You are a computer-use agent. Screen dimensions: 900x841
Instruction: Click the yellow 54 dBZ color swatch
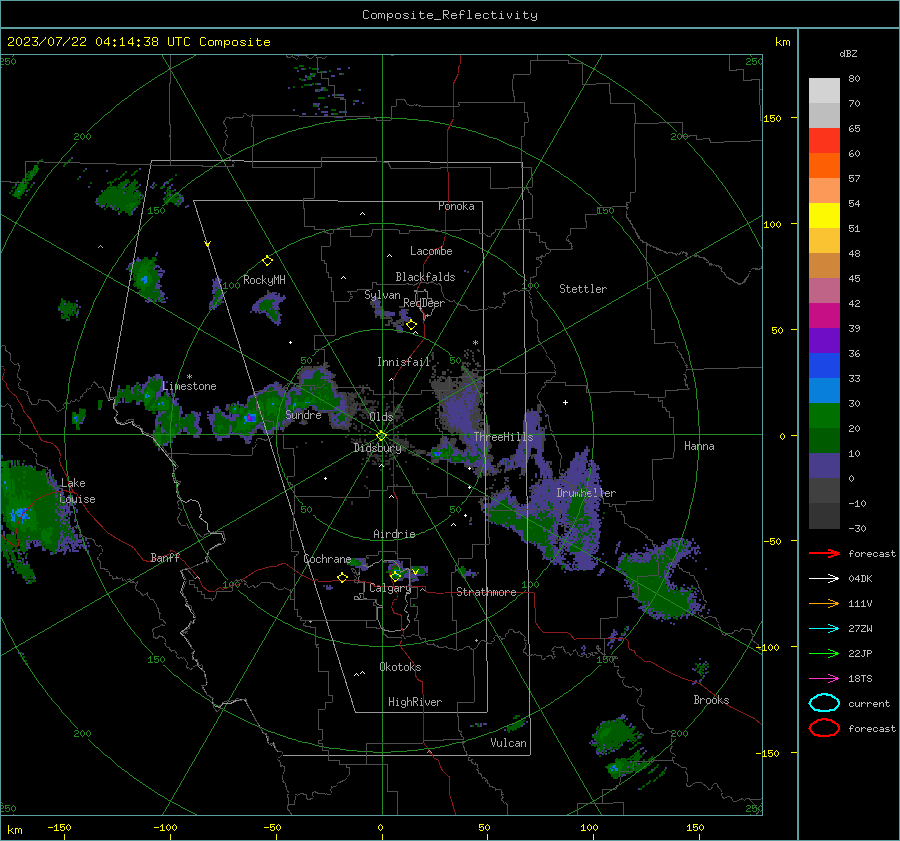[824, 215]
